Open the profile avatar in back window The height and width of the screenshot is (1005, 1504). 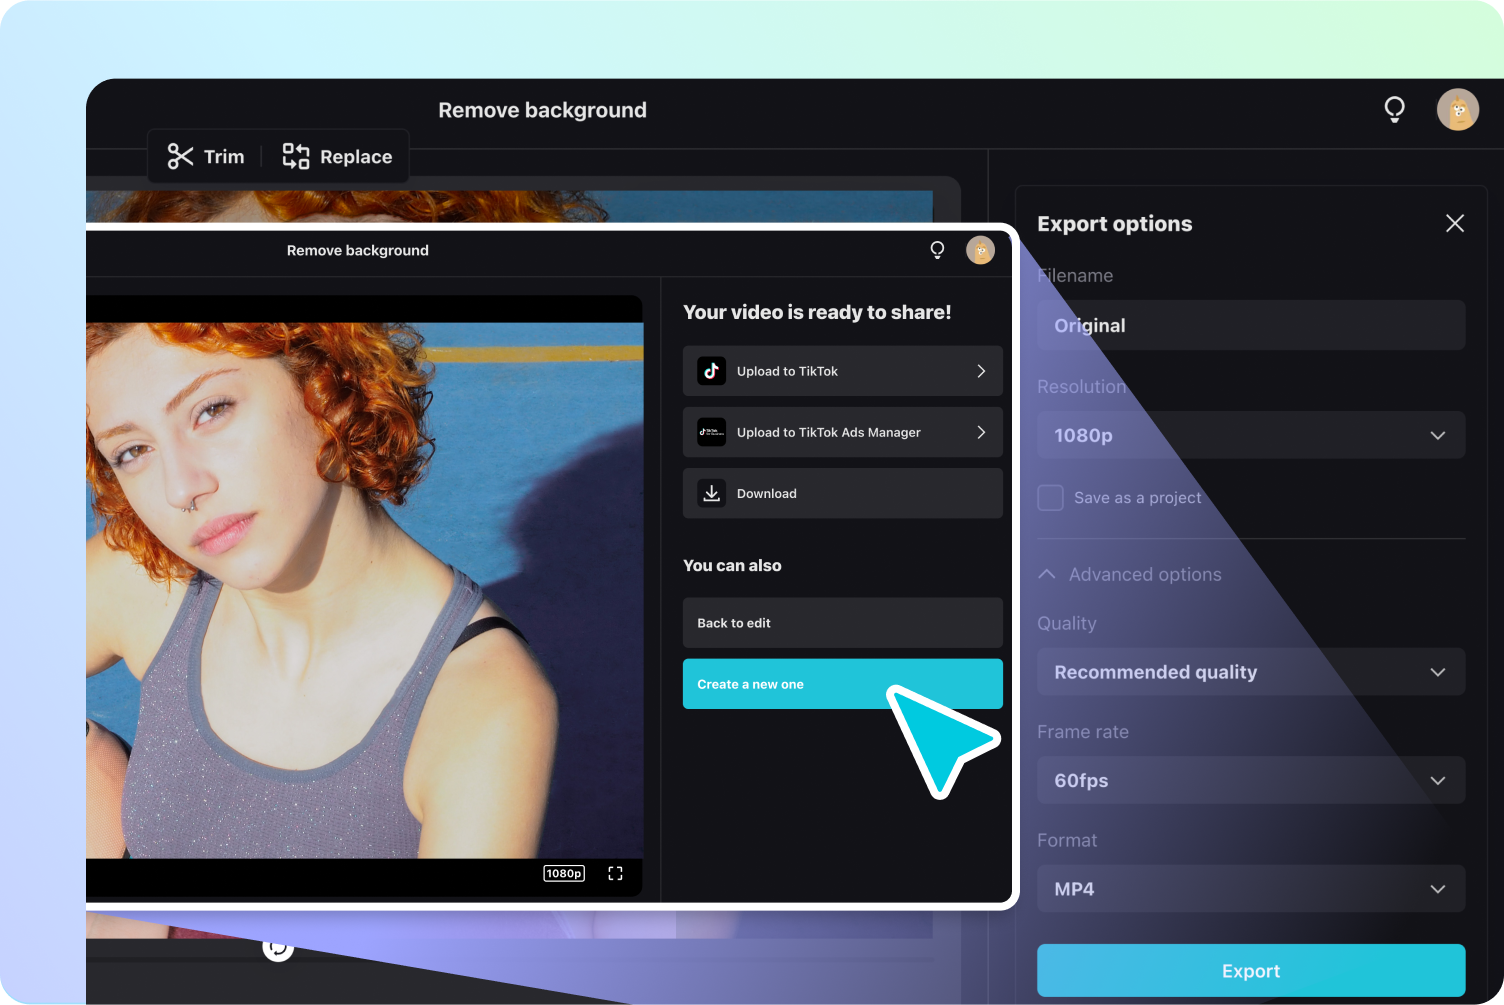(1458, 110)
